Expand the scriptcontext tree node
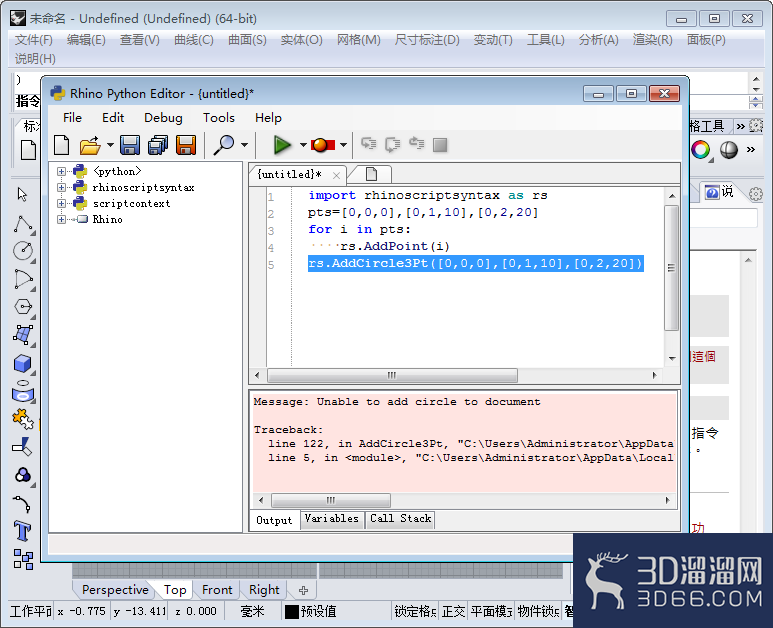Screen dimensions: 773x628 tap(61, 203)
